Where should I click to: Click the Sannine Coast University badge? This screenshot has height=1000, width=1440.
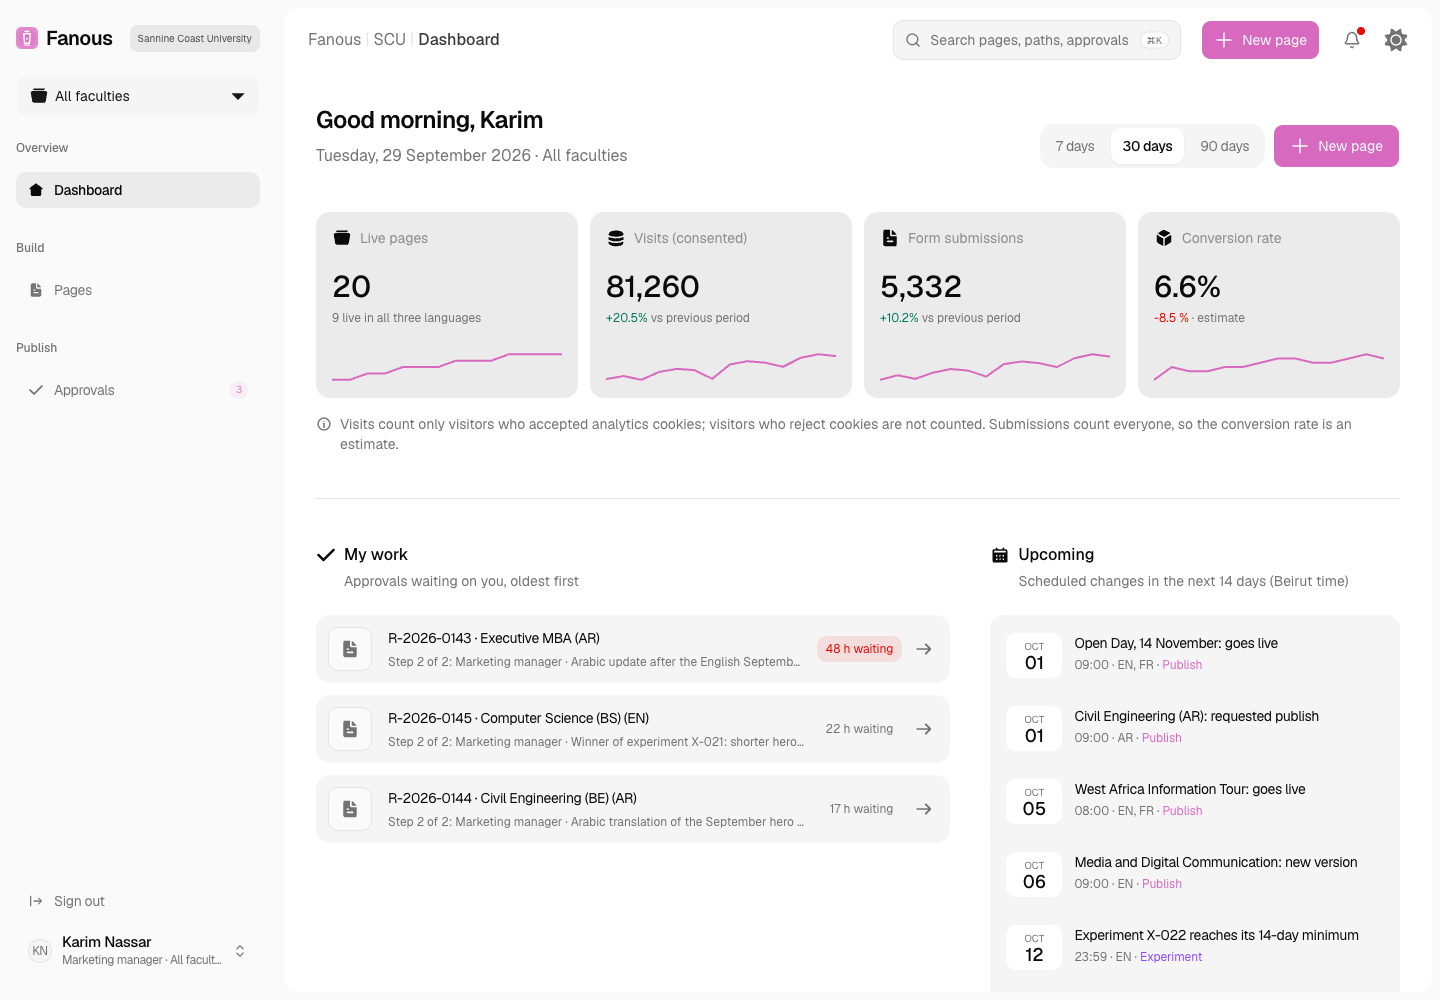195,39
